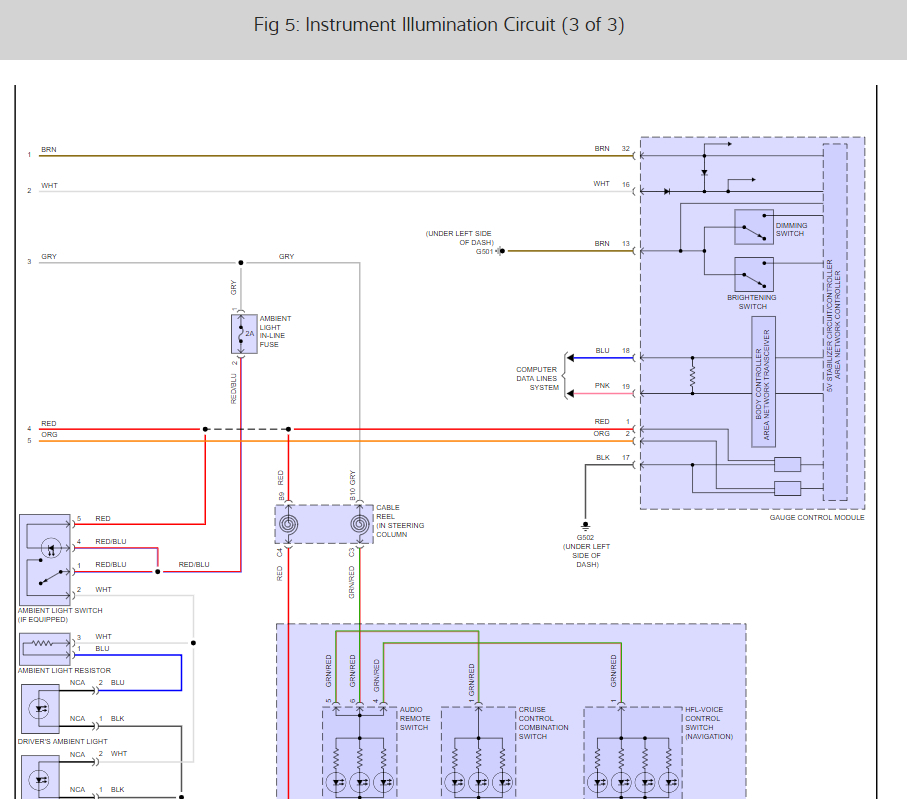Click the upper small box near pin 17 line
Screen dimensions: 907x806
coord(787,464)
